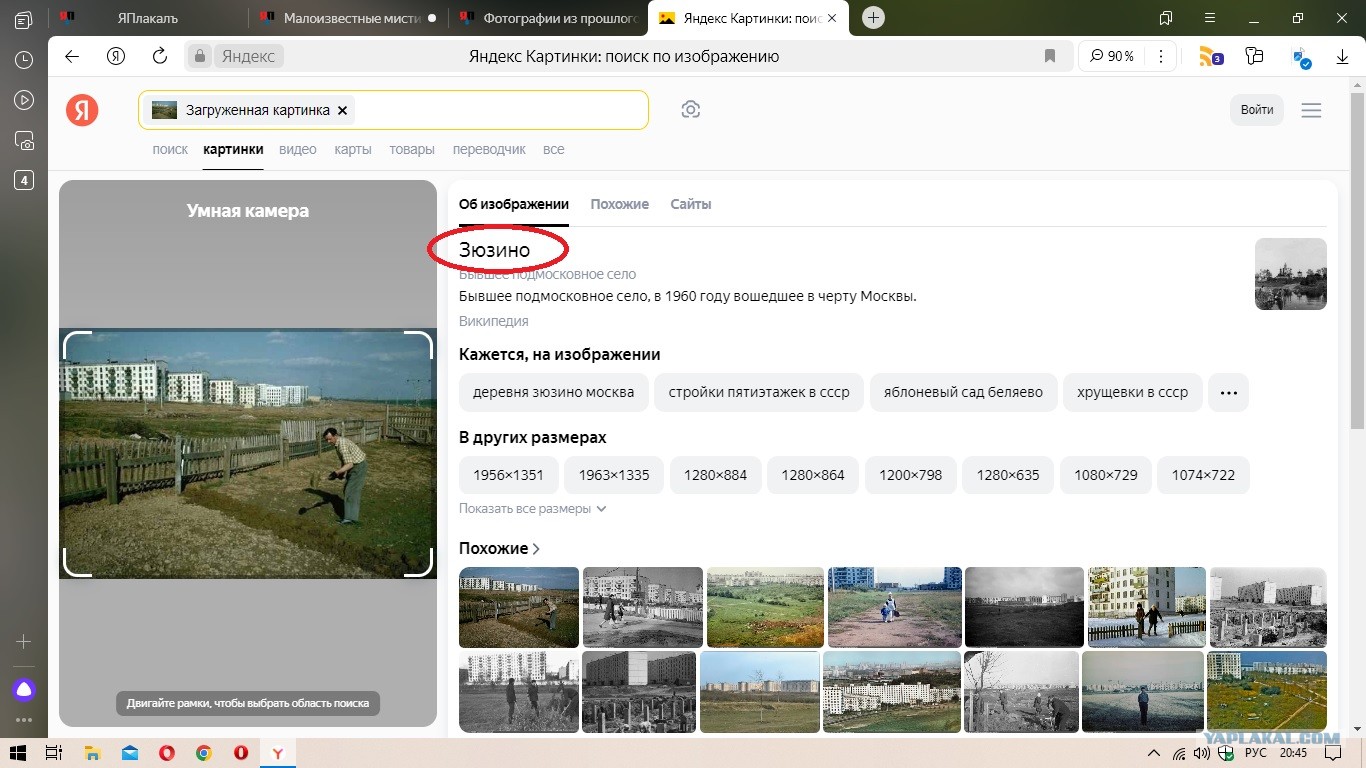Bookmark this page in the address bar

pyautogui.click(x=1050, y=56)
